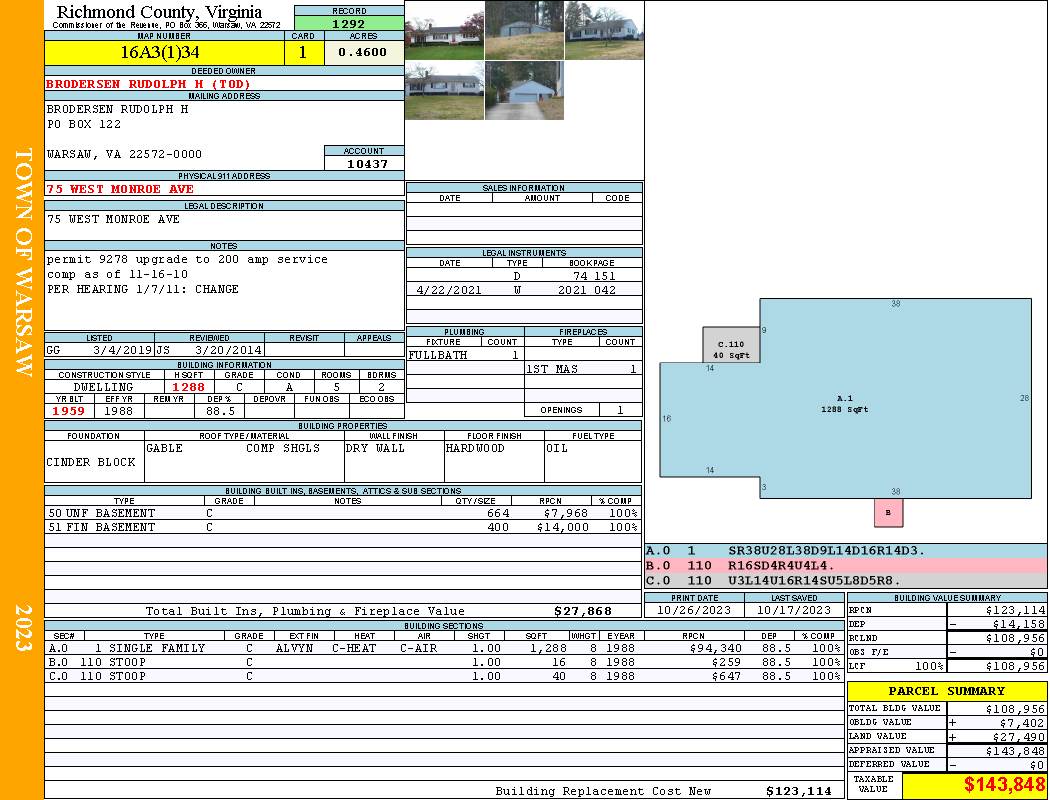The width and height of the screenshot is (1050, 800).
Task: Click the green record number 1292
Action: tap(349, 23)
